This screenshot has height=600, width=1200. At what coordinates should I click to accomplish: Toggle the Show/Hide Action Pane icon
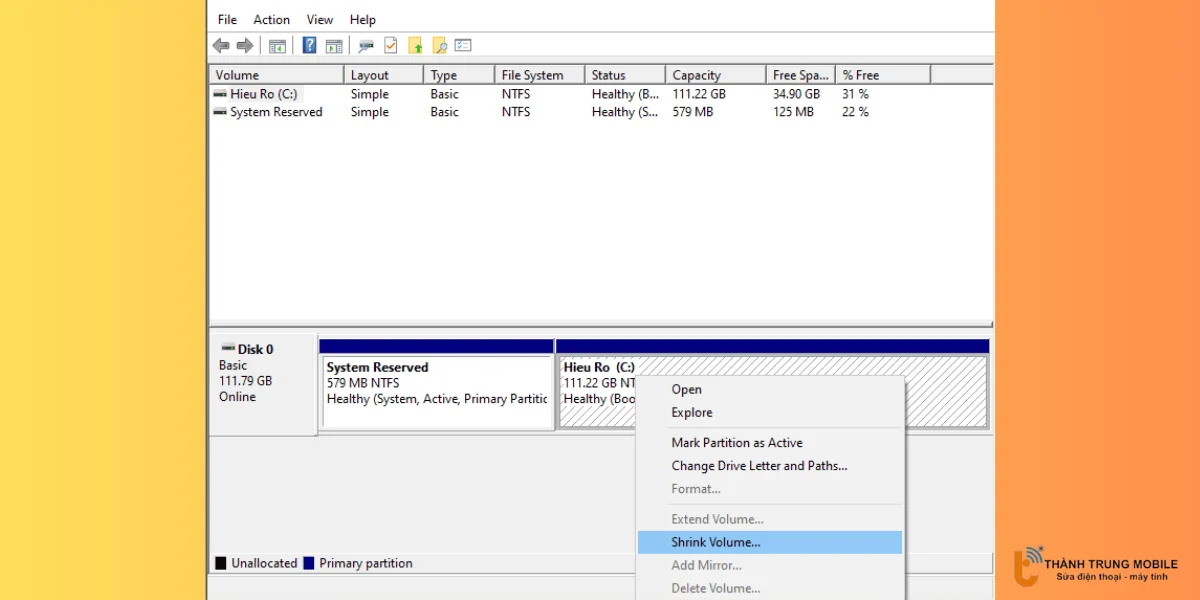(x=334, y=46)
